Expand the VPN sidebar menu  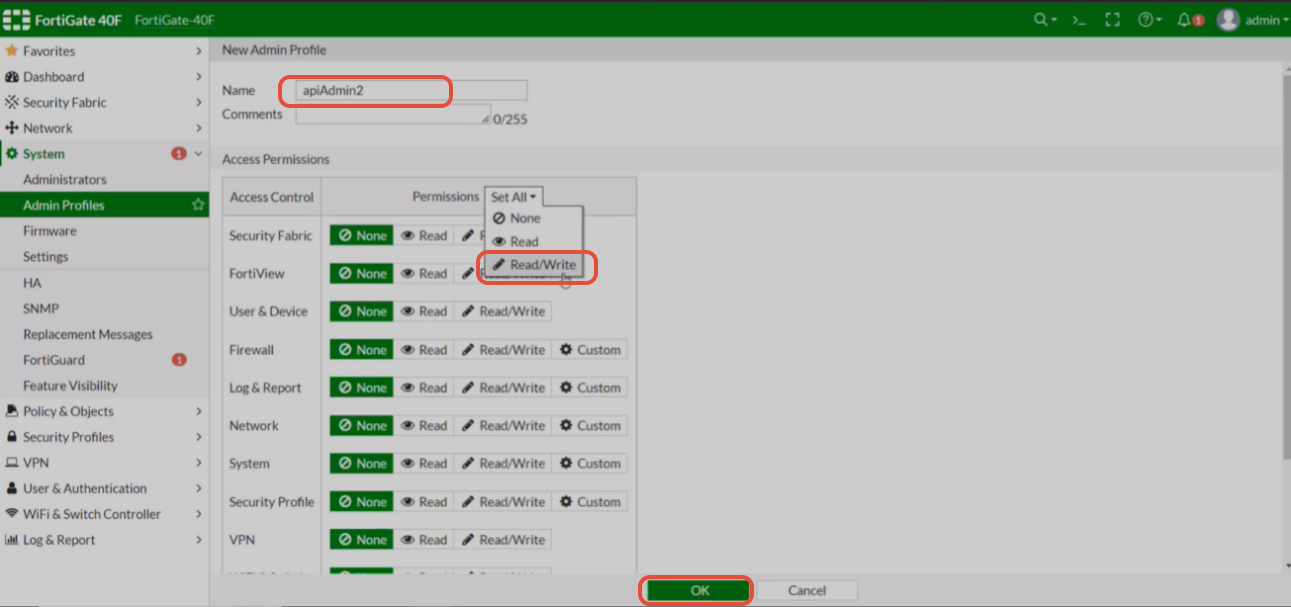click(x=104, y=463)
